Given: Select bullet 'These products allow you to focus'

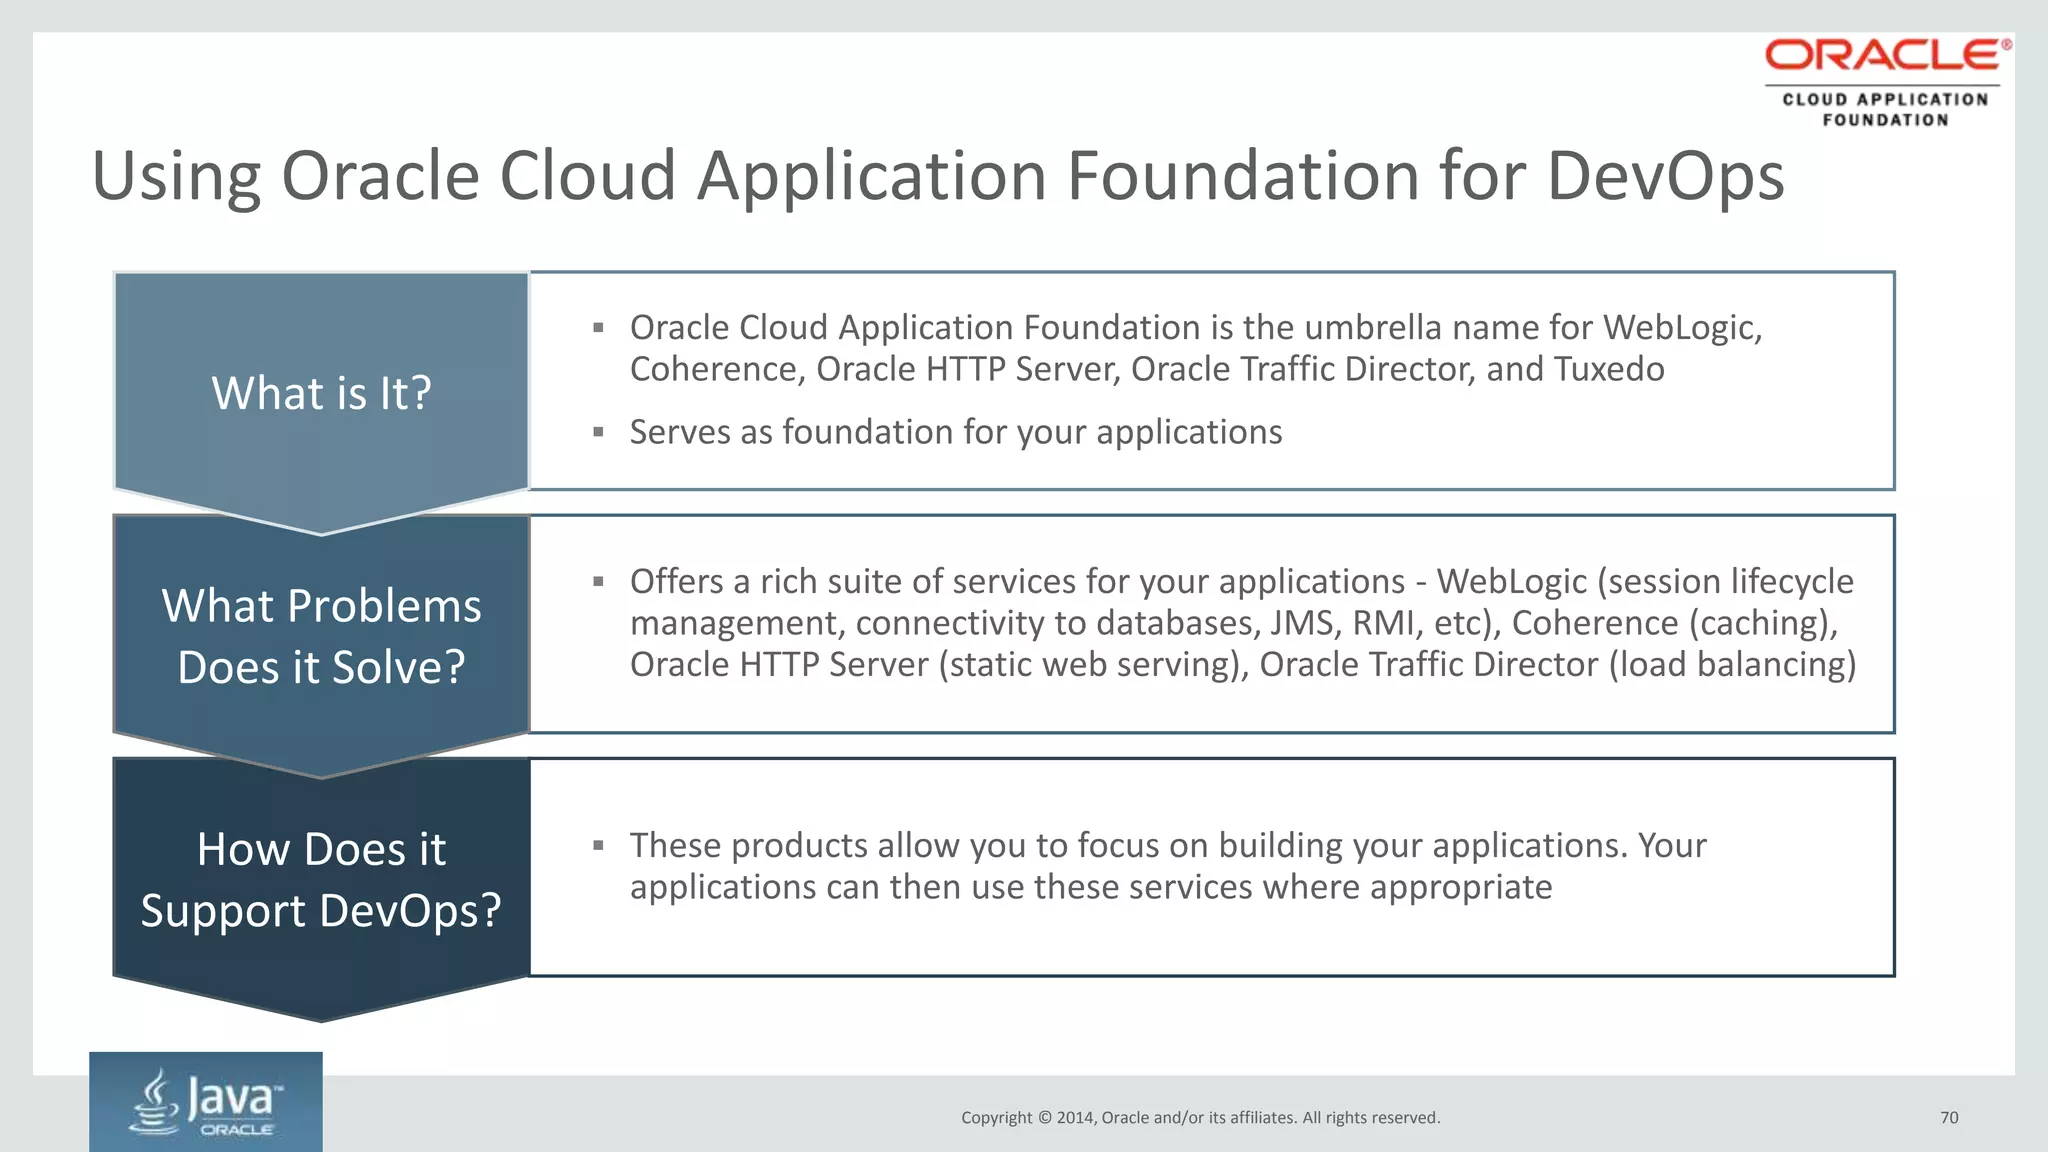Looking at the screenshot, I should click(1168, 866).
